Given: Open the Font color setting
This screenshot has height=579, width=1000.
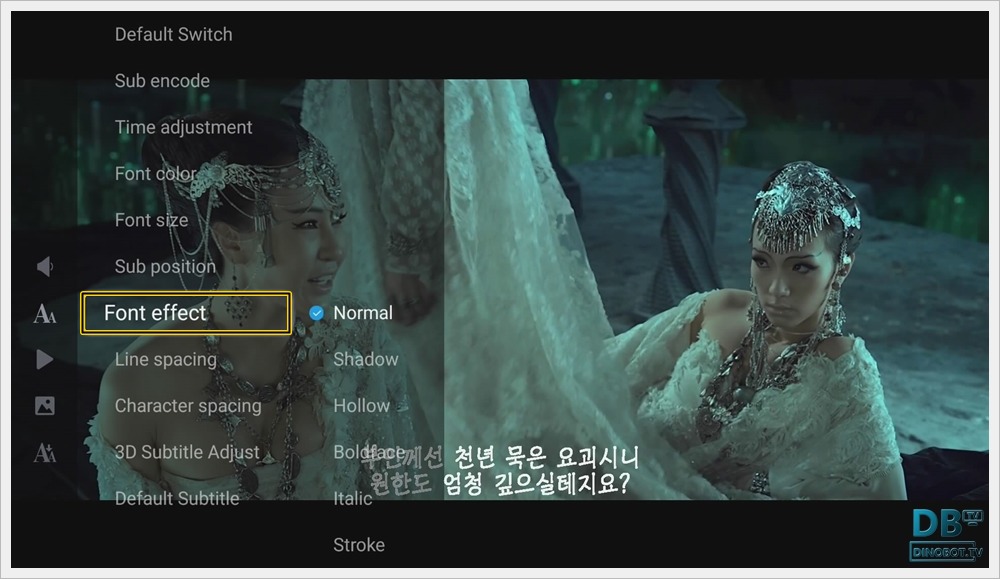Looking at the screenshot, I should pos(156,173).
